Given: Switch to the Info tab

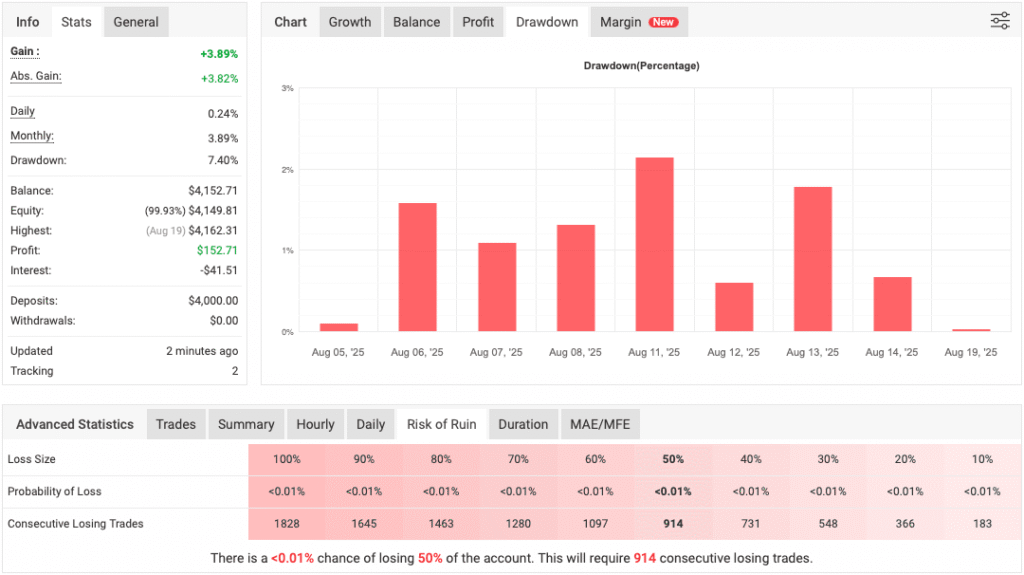Looking at the screenshot, I should (x=28, y=22).
